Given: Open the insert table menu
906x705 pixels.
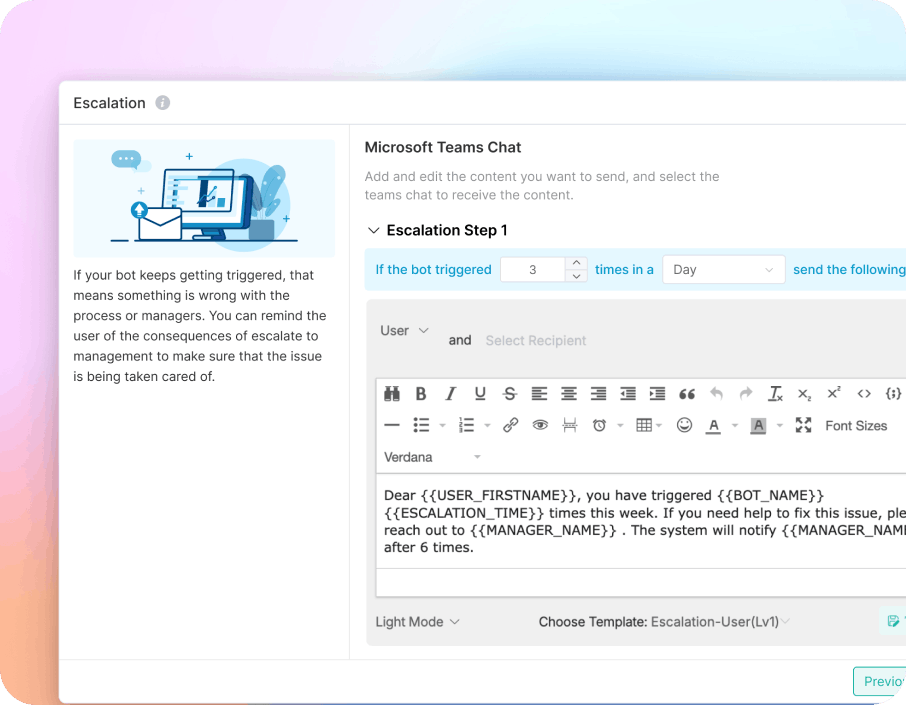Looking at the screenshot, I should 648,425.
